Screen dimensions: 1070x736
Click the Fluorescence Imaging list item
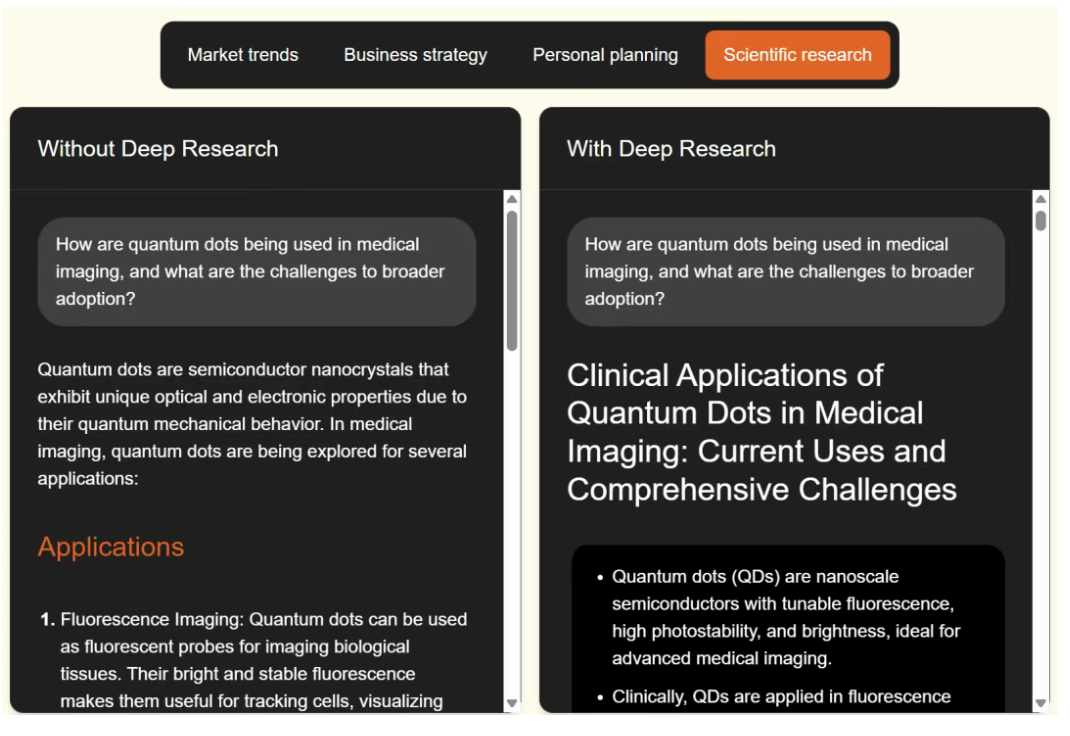pyautogui.click(x=254, y=660)
